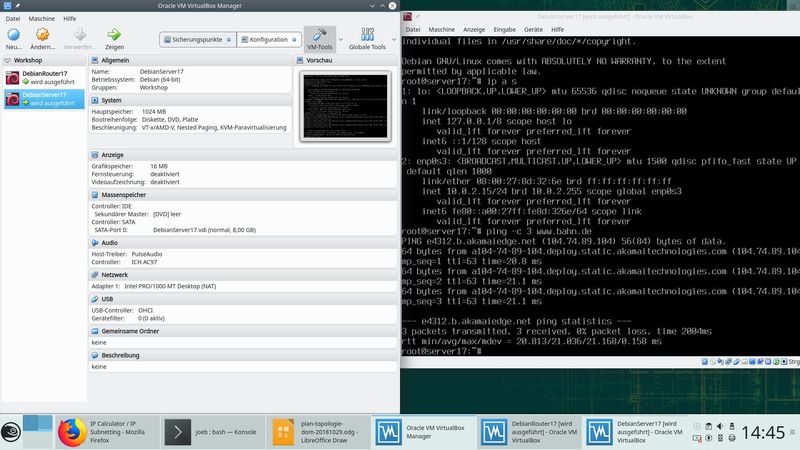The image size is (800, 450).
Task: Click the Audio section header
Action: [243, 243]
